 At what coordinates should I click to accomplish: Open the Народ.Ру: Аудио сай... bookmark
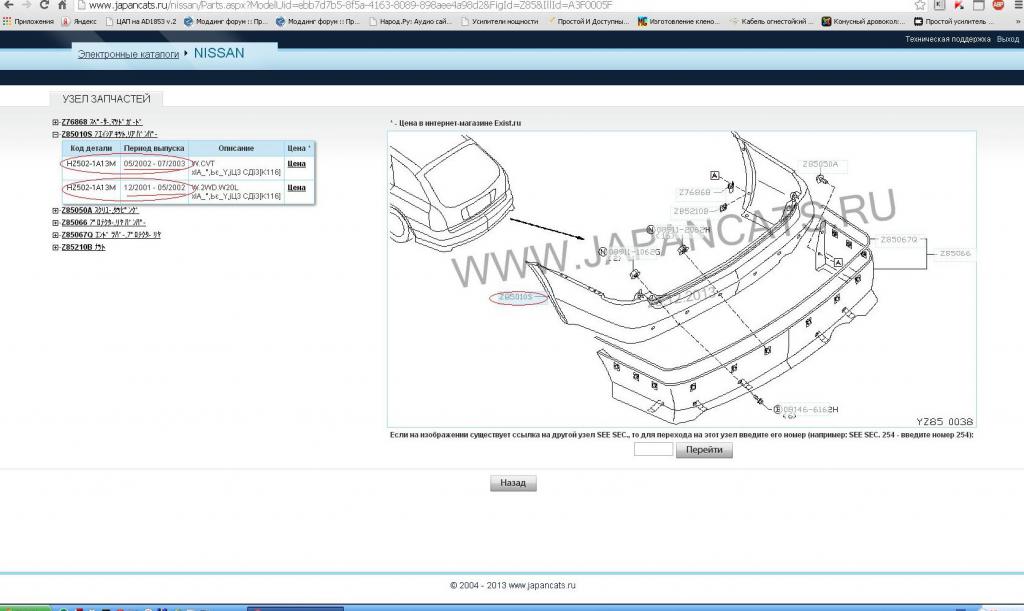[x=410, y=22]
